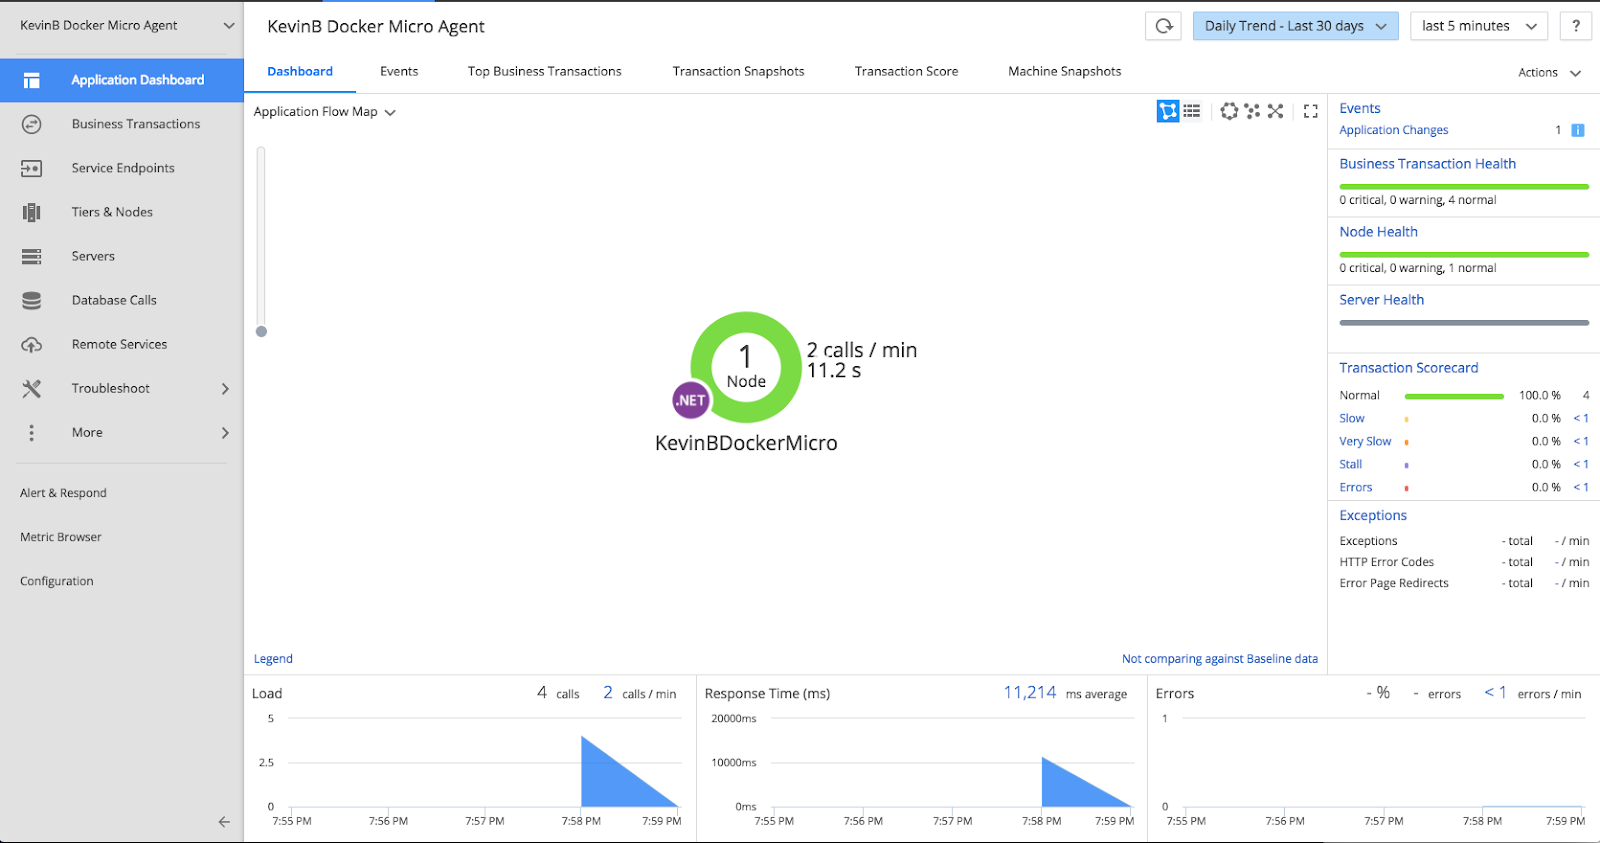Open the last 5 minutes time range dropdown
The width and height of the screenshot is (1600, 843).
1479,26
